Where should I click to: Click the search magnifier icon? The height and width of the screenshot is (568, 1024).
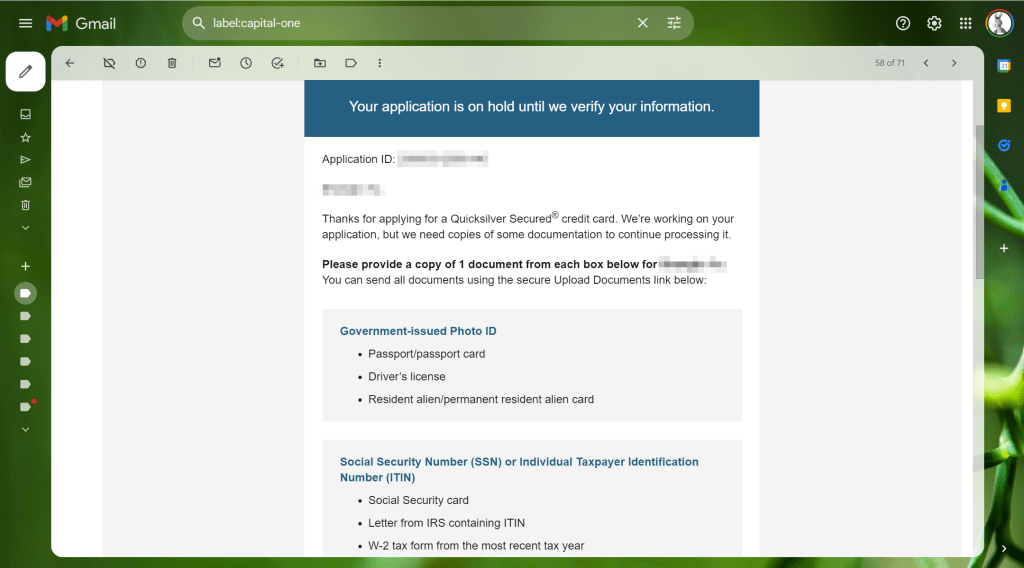[x=199, y=23]
